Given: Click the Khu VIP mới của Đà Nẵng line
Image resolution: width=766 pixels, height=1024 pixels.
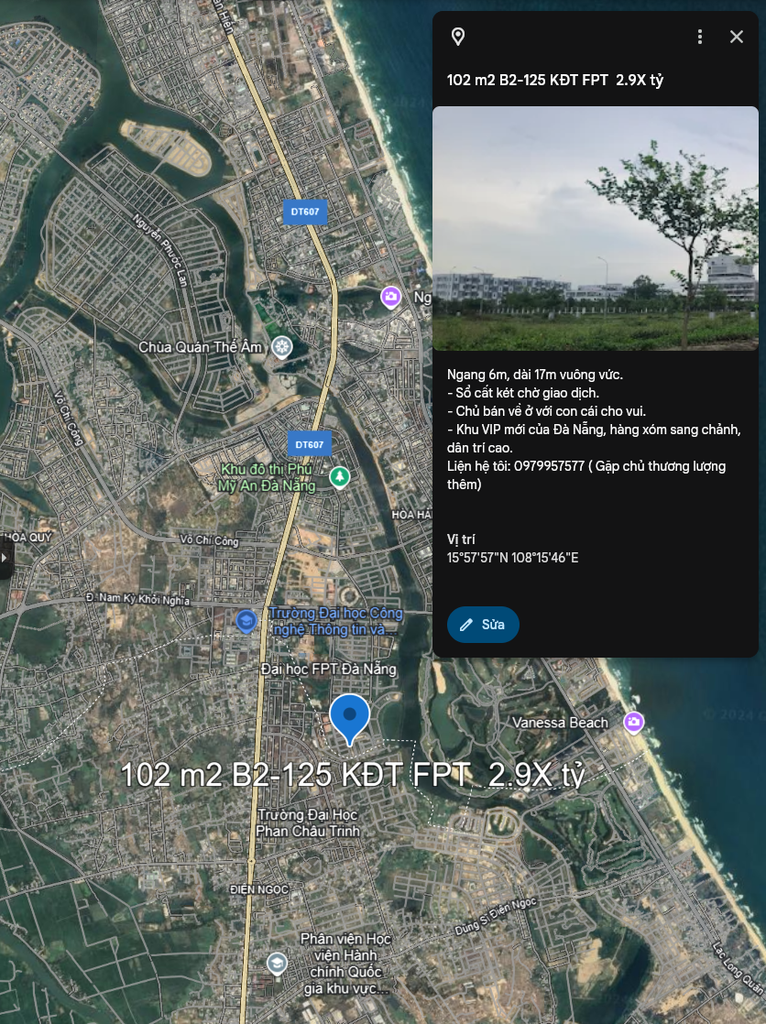Looking at the screenshot, I should point(594,438).
